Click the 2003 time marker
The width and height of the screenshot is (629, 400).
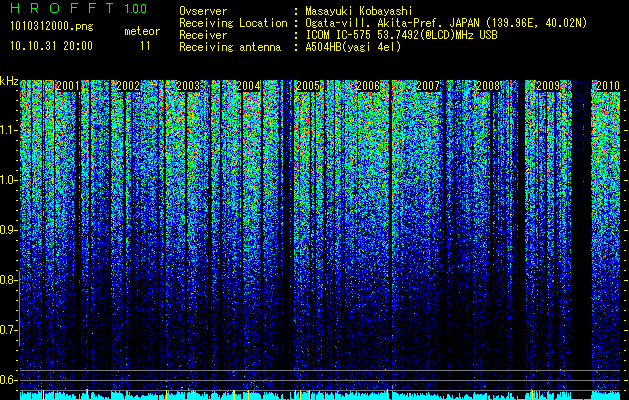pyautogui.click(x=188, y=86)
